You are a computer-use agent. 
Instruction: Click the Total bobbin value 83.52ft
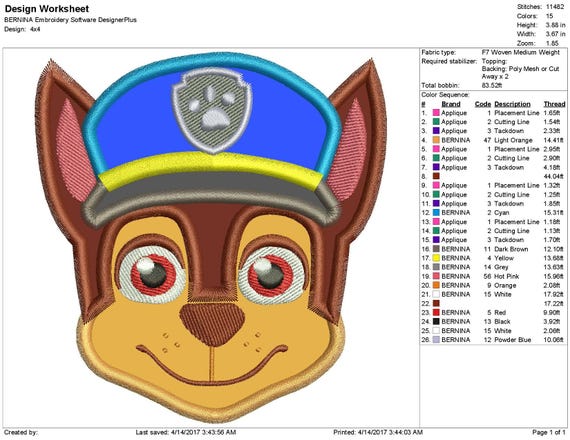(491, 85)
